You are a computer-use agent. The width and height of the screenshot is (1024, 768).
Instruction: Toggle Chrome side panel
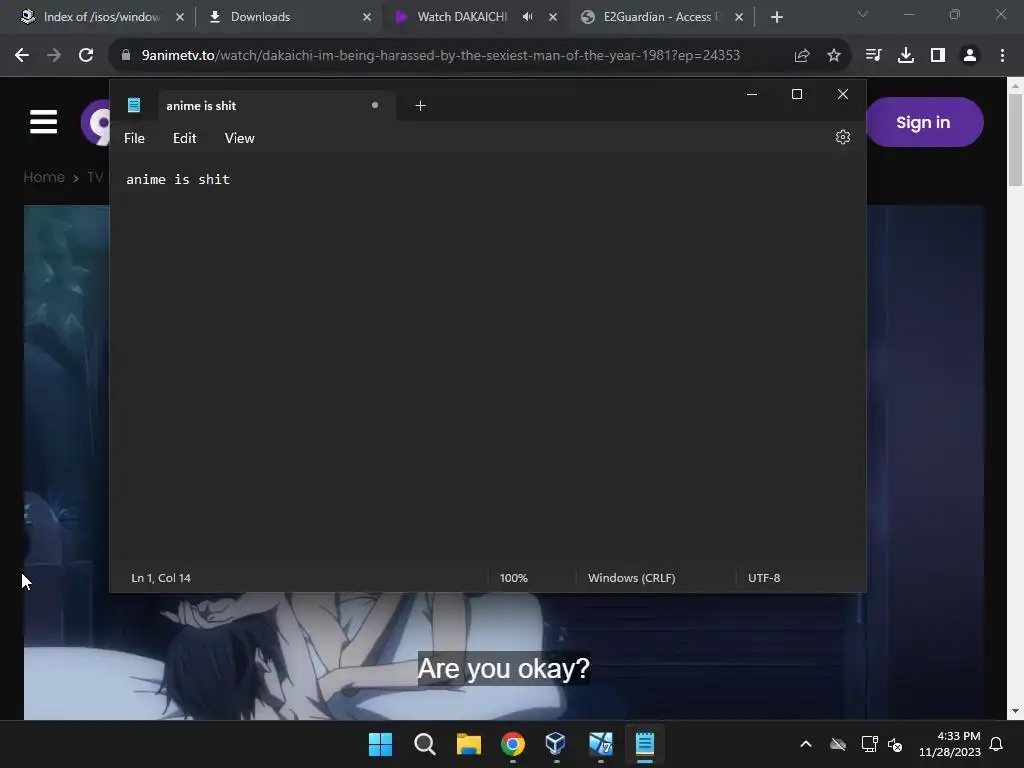pos(938,56)
